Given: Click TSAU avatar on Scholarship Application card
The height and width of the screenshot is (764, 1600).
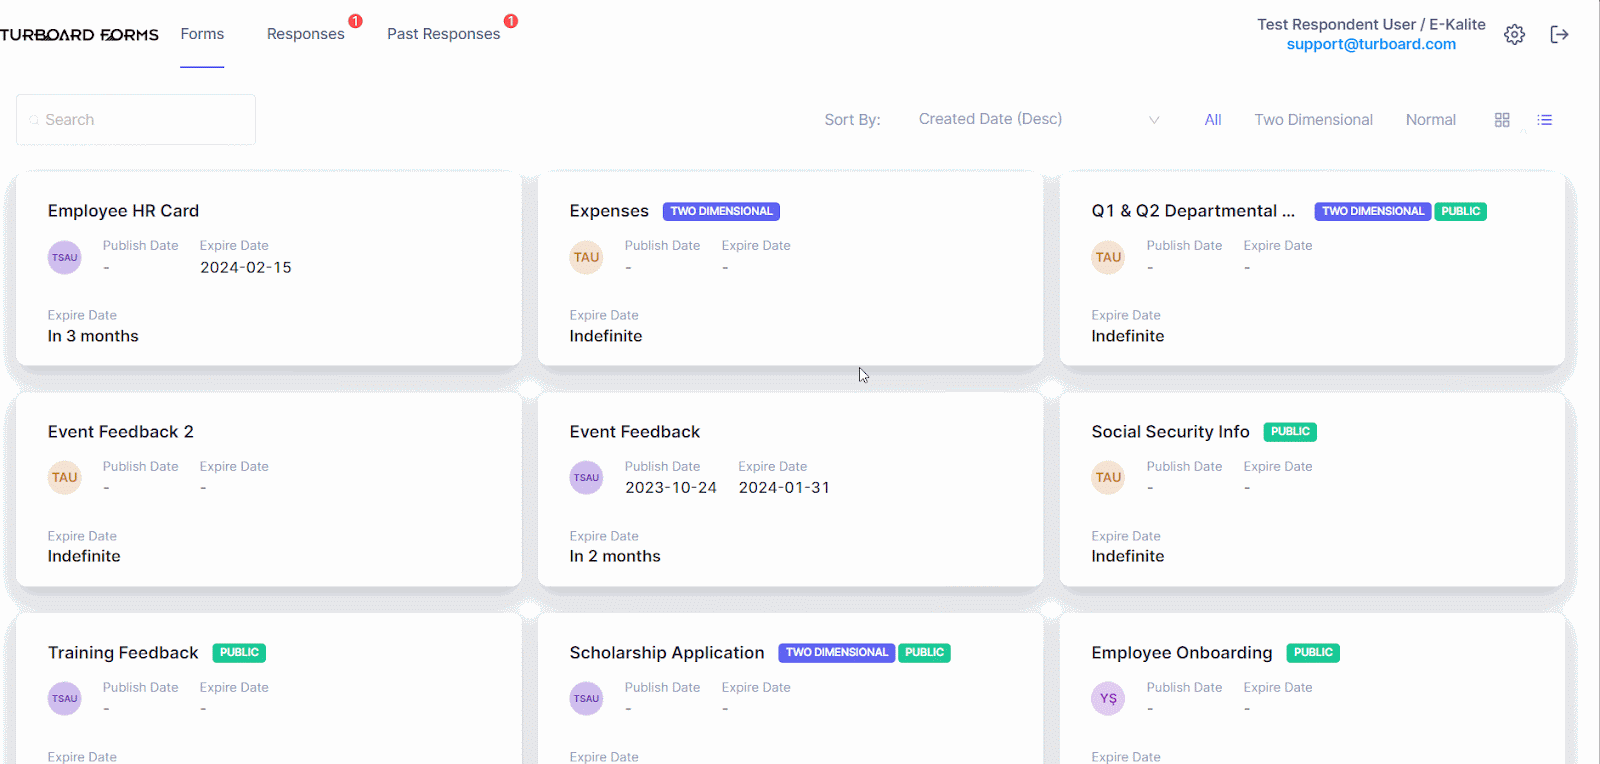Looking at the screenshot, I should coord(587,699).
